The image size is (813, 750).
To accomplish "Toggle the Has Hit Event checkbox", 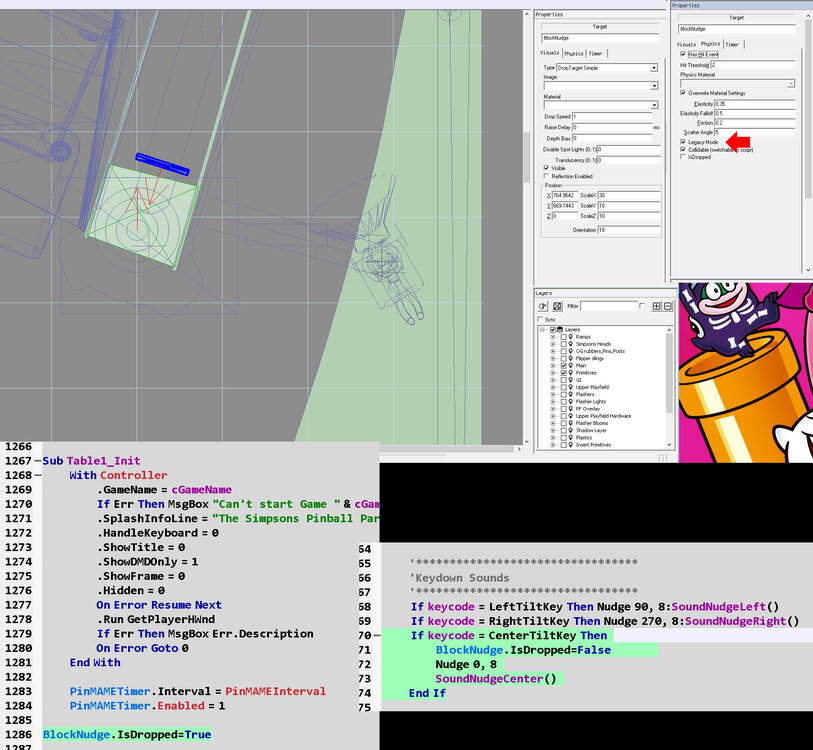I will coord(683,54).
